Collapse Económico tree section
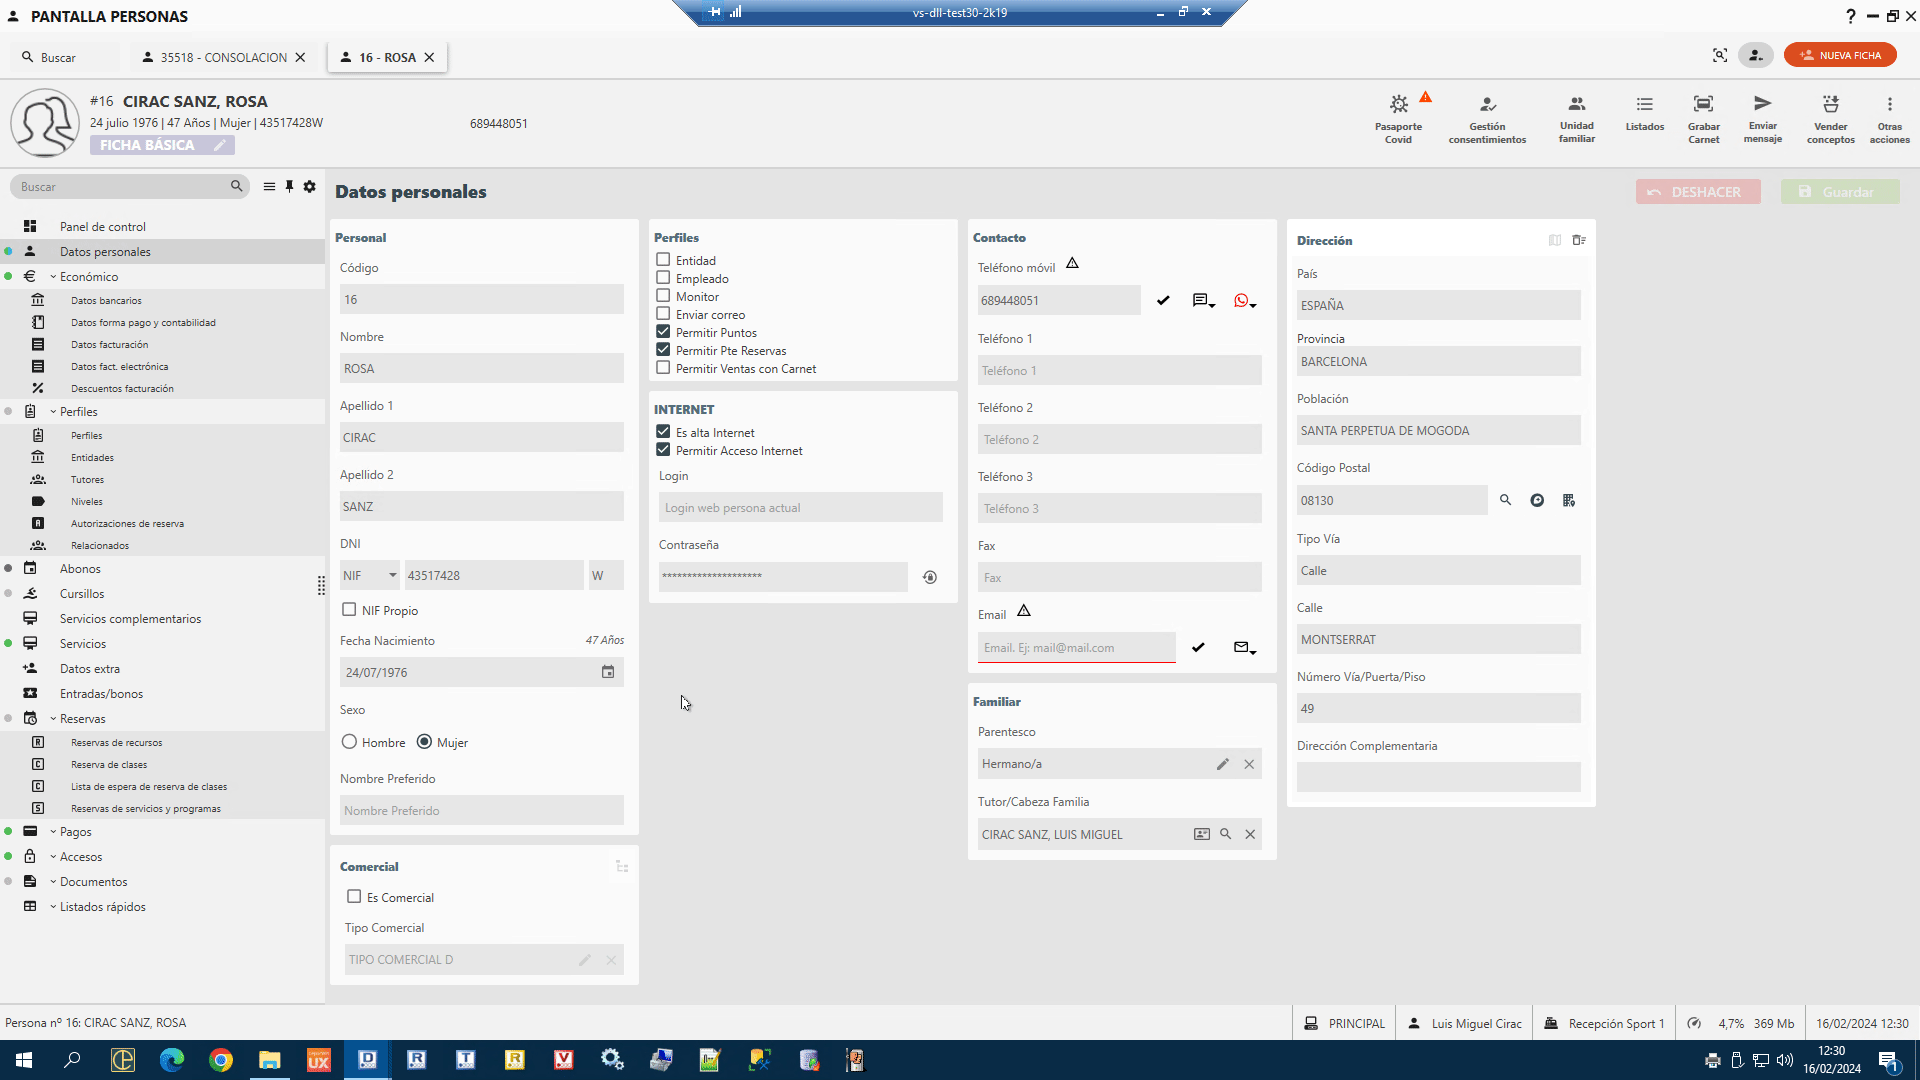 tap(53, 277)
